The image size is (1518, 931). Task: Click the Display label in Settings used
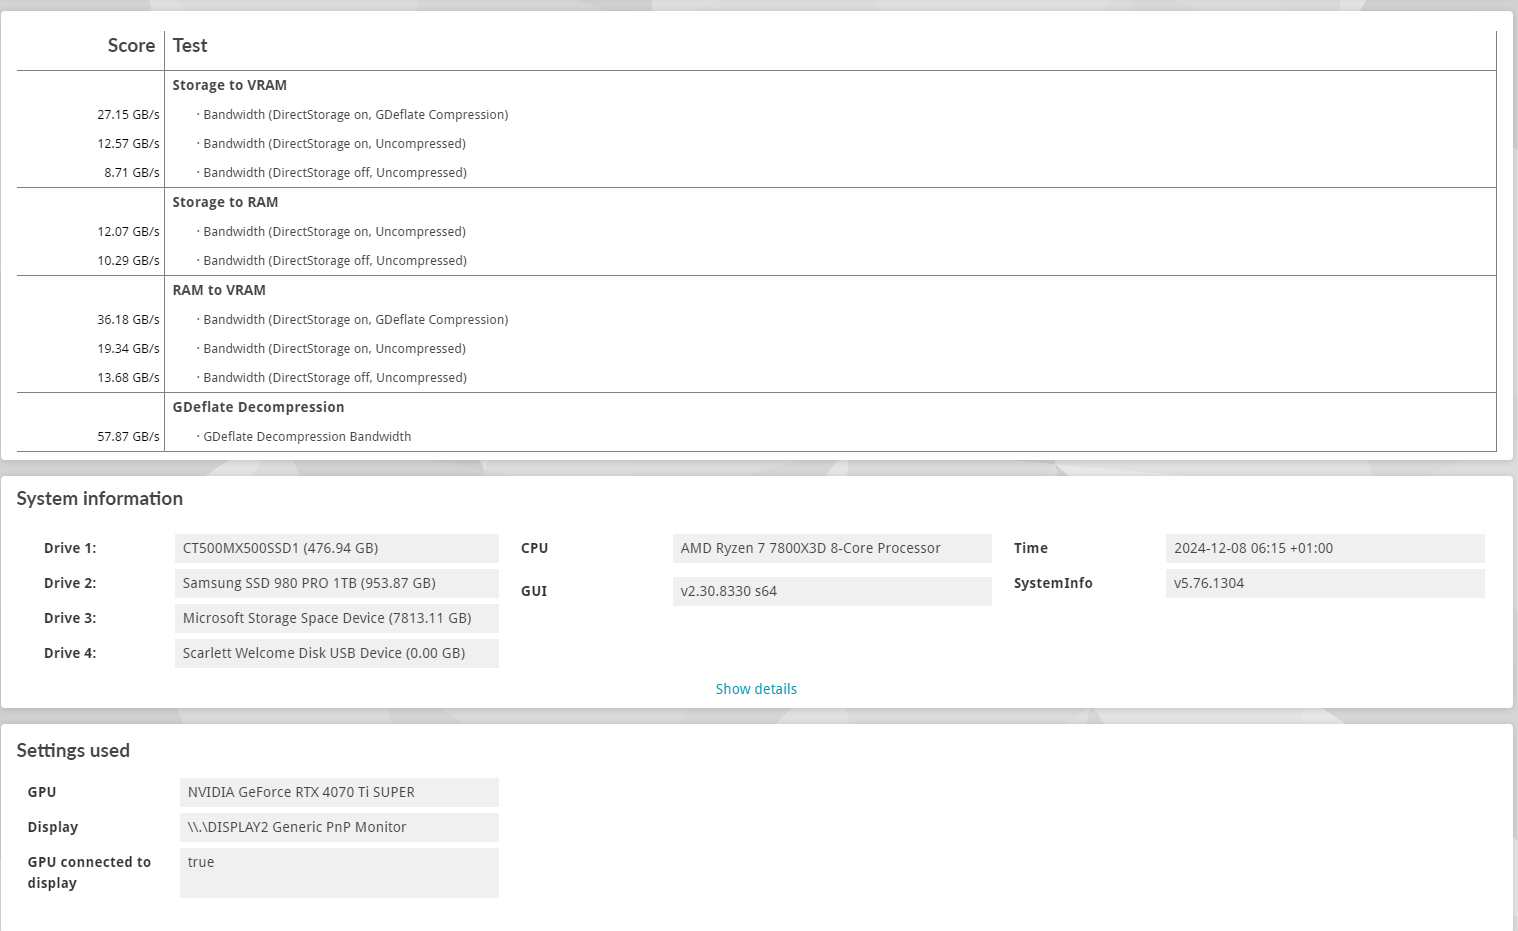[x=53, y=827]
